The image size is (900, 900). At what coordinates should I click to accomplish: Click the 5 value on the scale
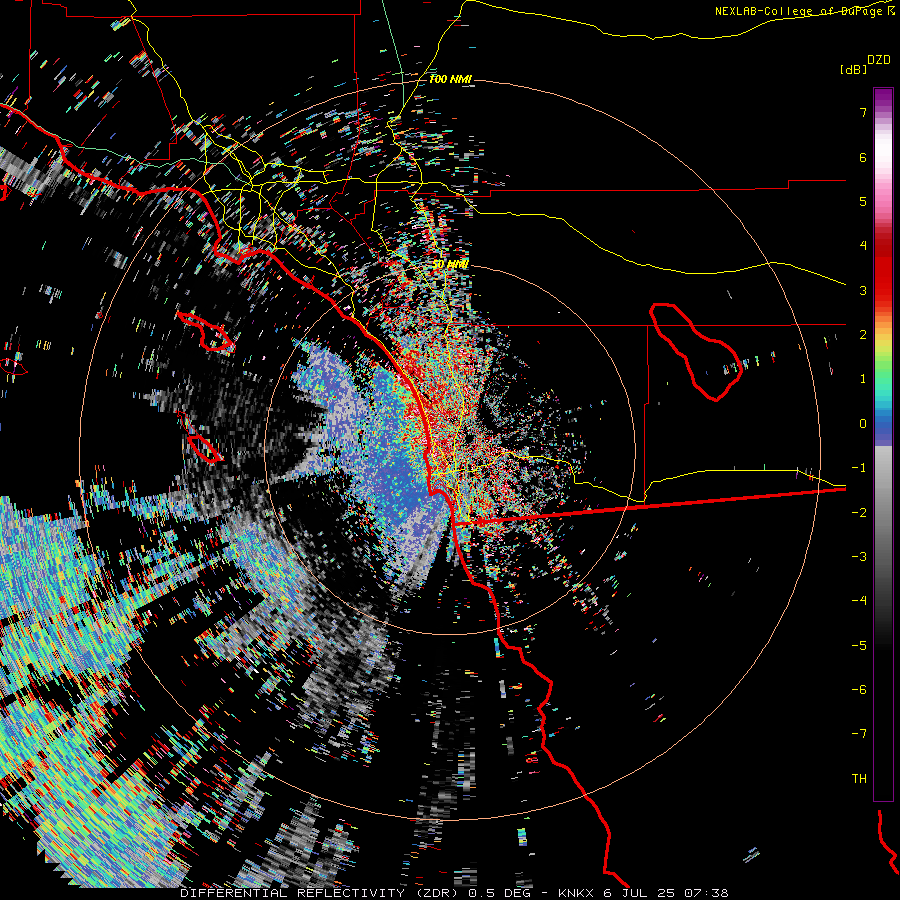[863, 201]
